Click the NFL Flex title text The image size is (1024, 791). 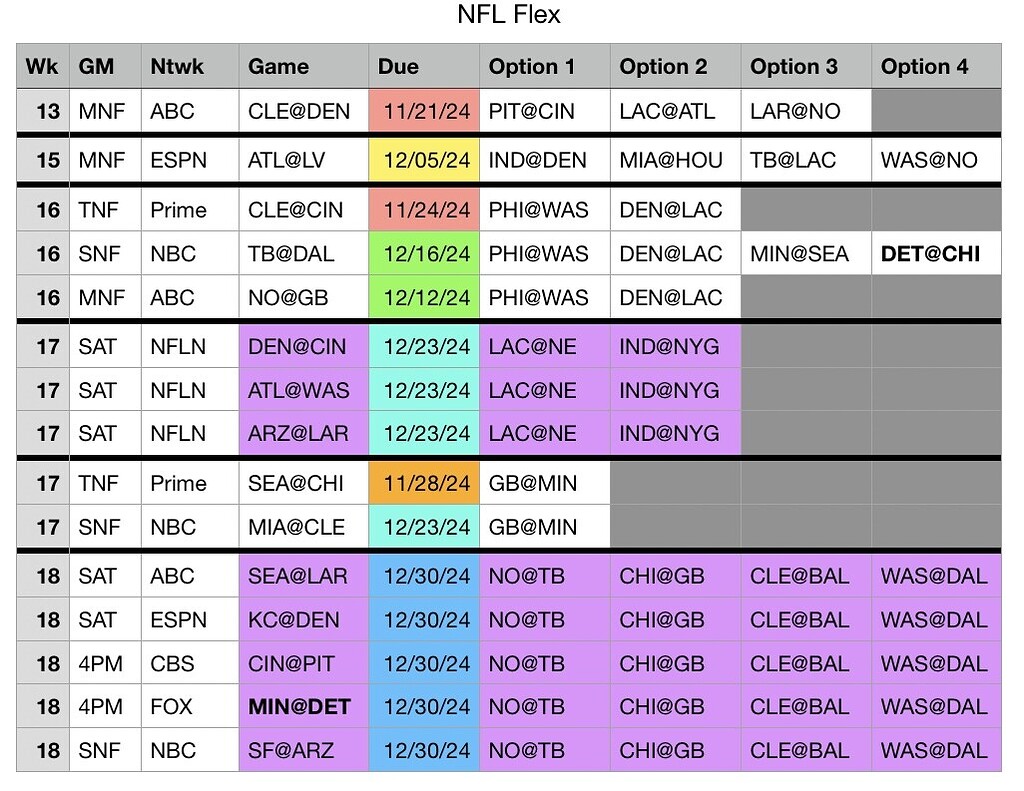pos(508,15)
